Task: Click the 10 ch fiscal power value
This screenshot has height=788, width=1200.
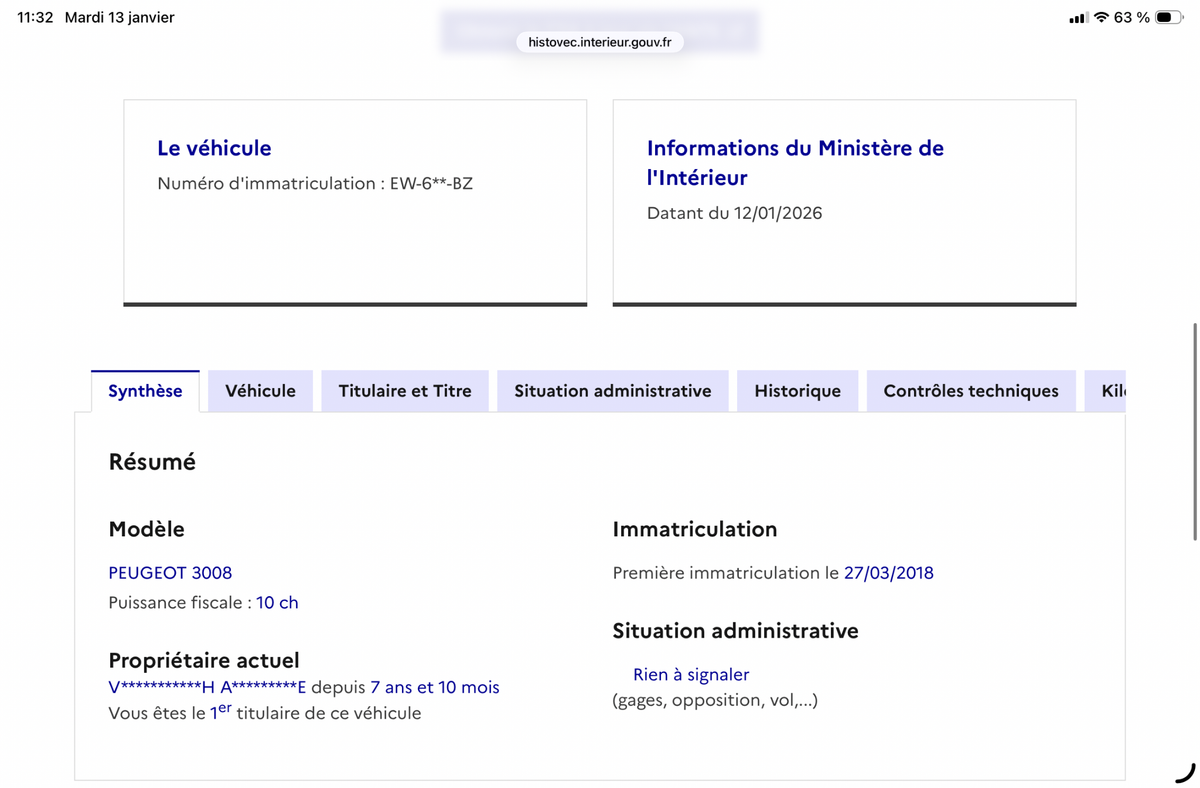Action: pyautogui.click(x=277, y=603)
